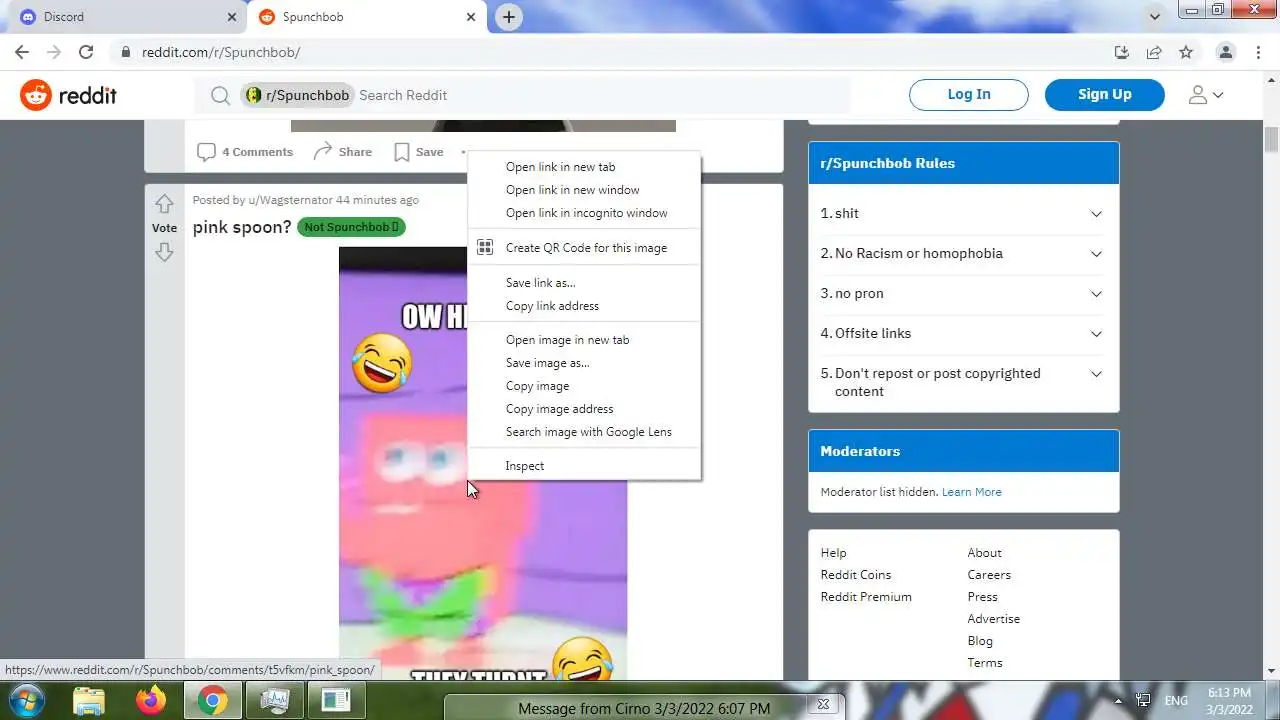
Task: Click site lock icon in address bar
Action: coord(125,52)
